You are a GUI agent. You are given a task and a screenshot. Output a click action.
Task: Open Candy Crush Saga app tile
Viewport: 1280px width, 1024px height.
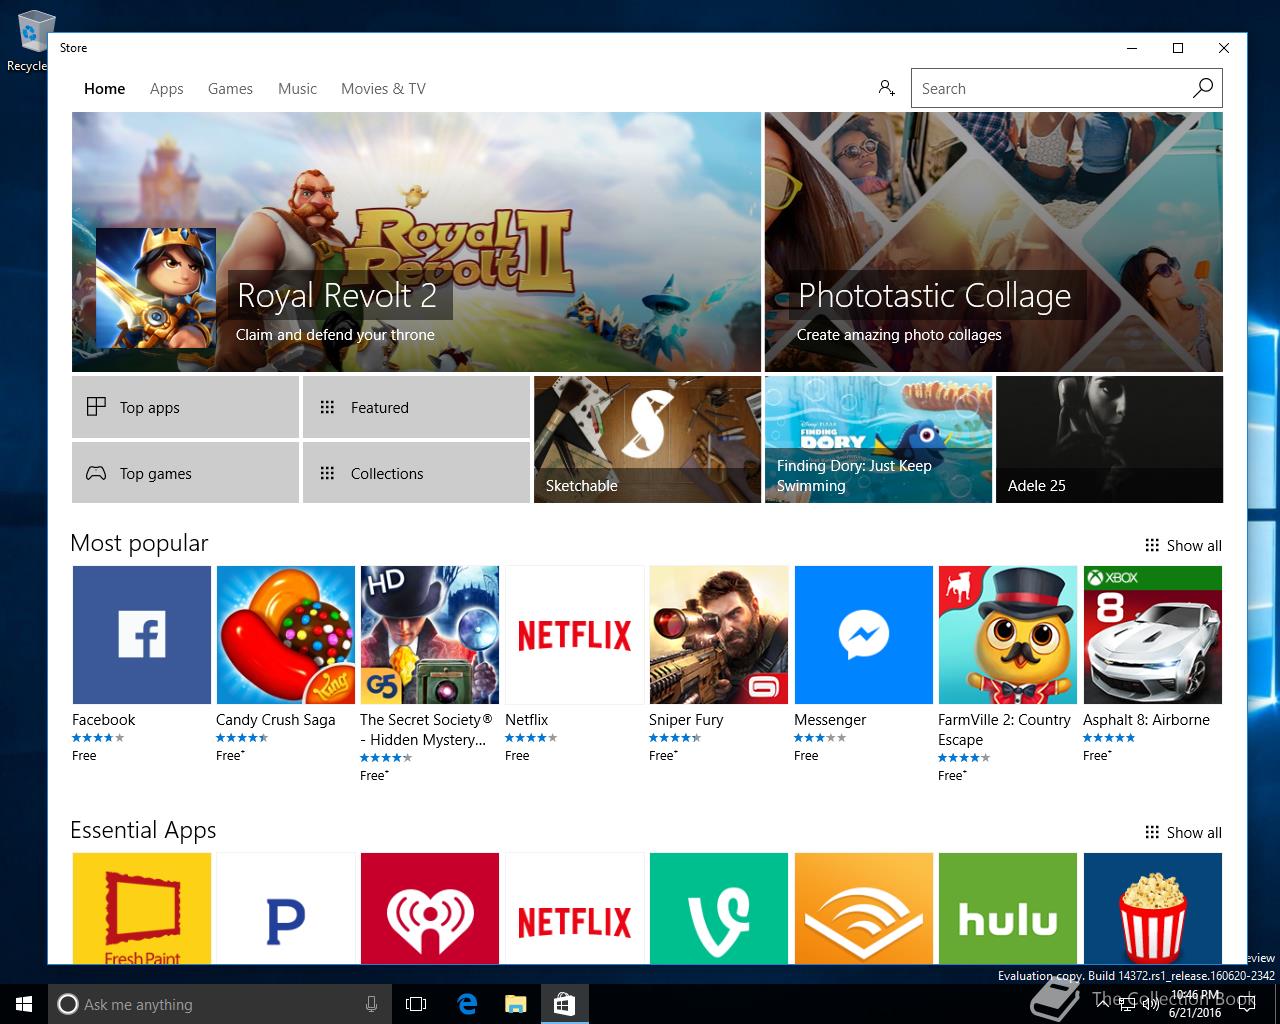click(x=285, y=635)
